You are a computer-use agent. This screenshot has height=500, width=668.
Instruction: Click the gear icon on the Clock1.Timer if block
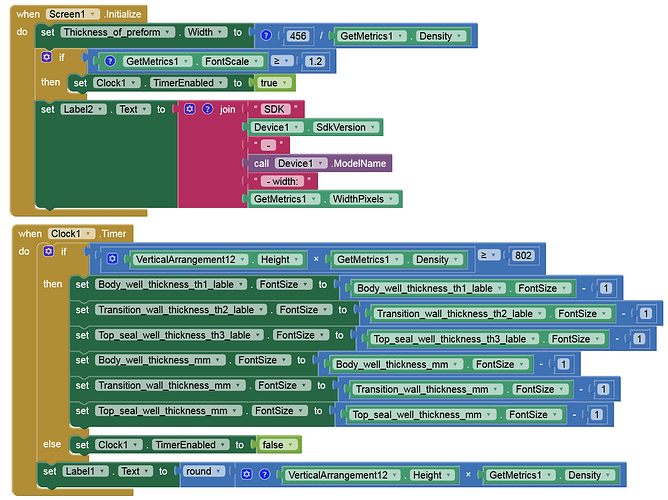pyautogui.click(x=49, y=251)
